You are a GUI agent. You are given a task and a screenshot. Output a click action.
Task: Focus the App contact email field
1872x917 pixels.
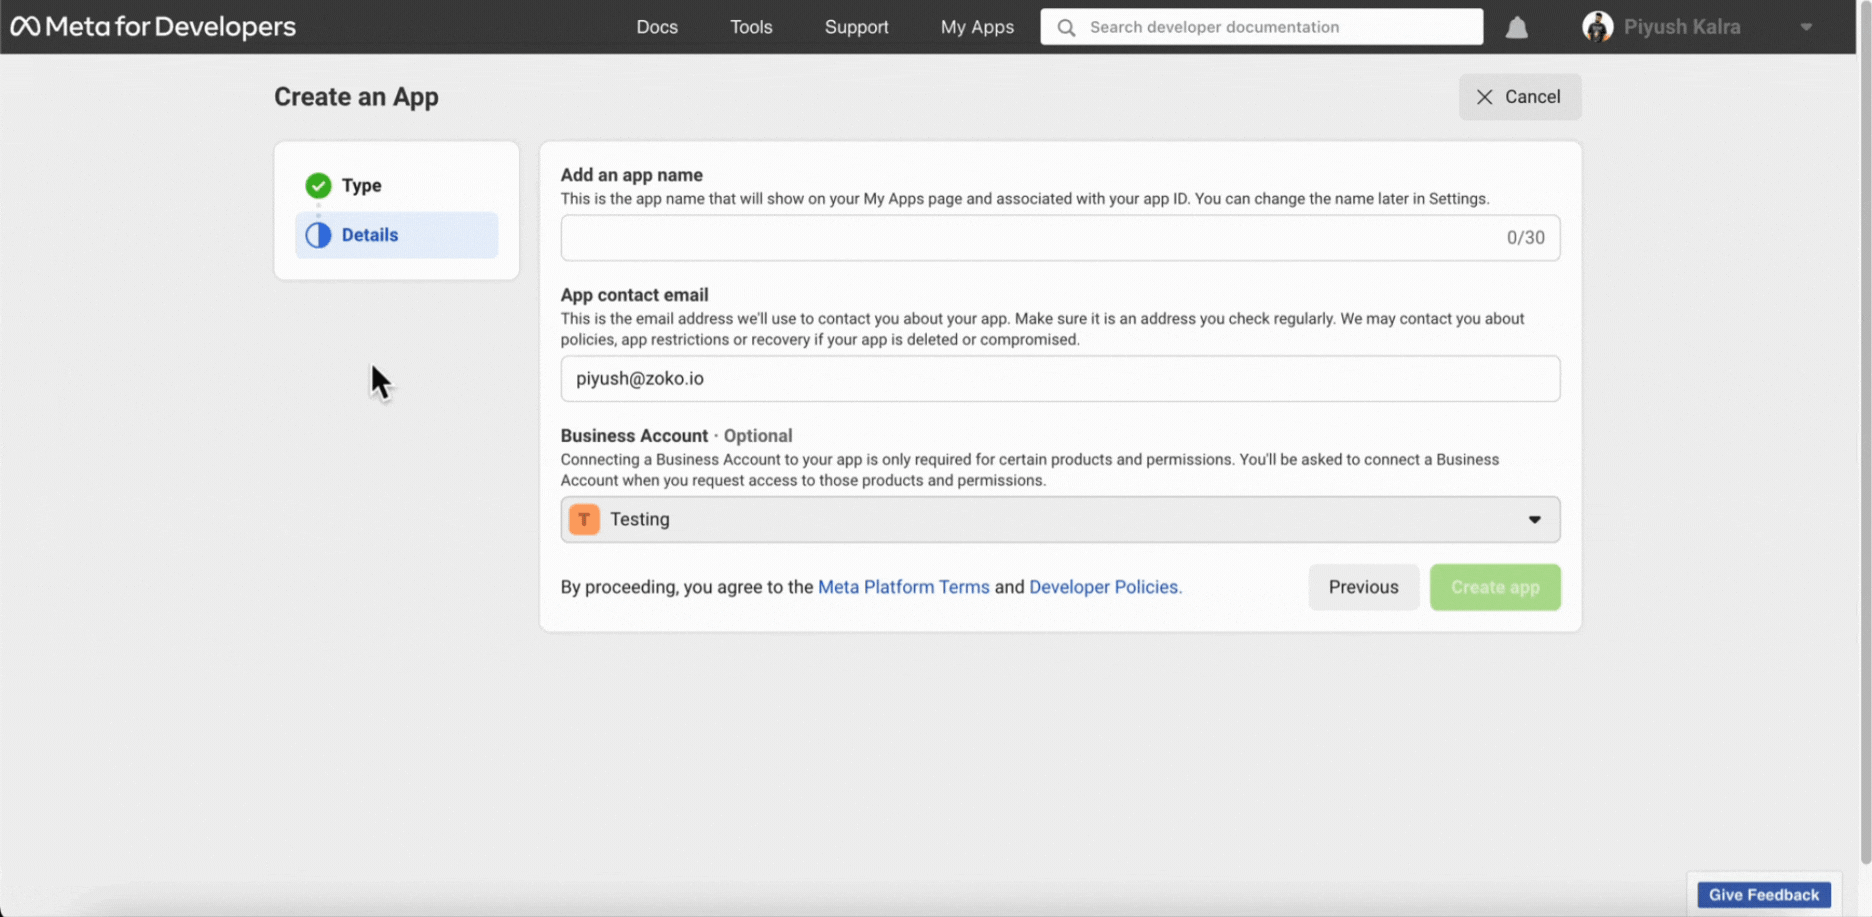tap(1060, 379)
